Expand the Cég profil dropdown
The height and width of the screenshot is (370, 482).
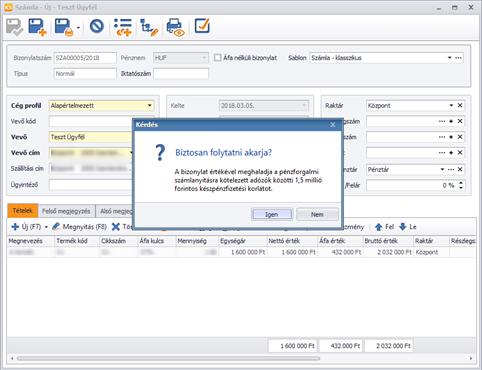click(x=150, y=106)
